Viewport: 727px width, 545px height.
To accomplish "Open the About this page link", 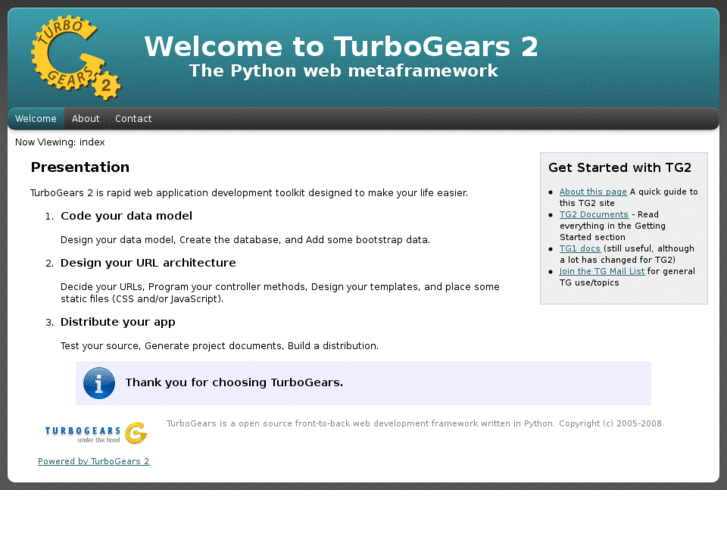I will [x=593, y=192].
